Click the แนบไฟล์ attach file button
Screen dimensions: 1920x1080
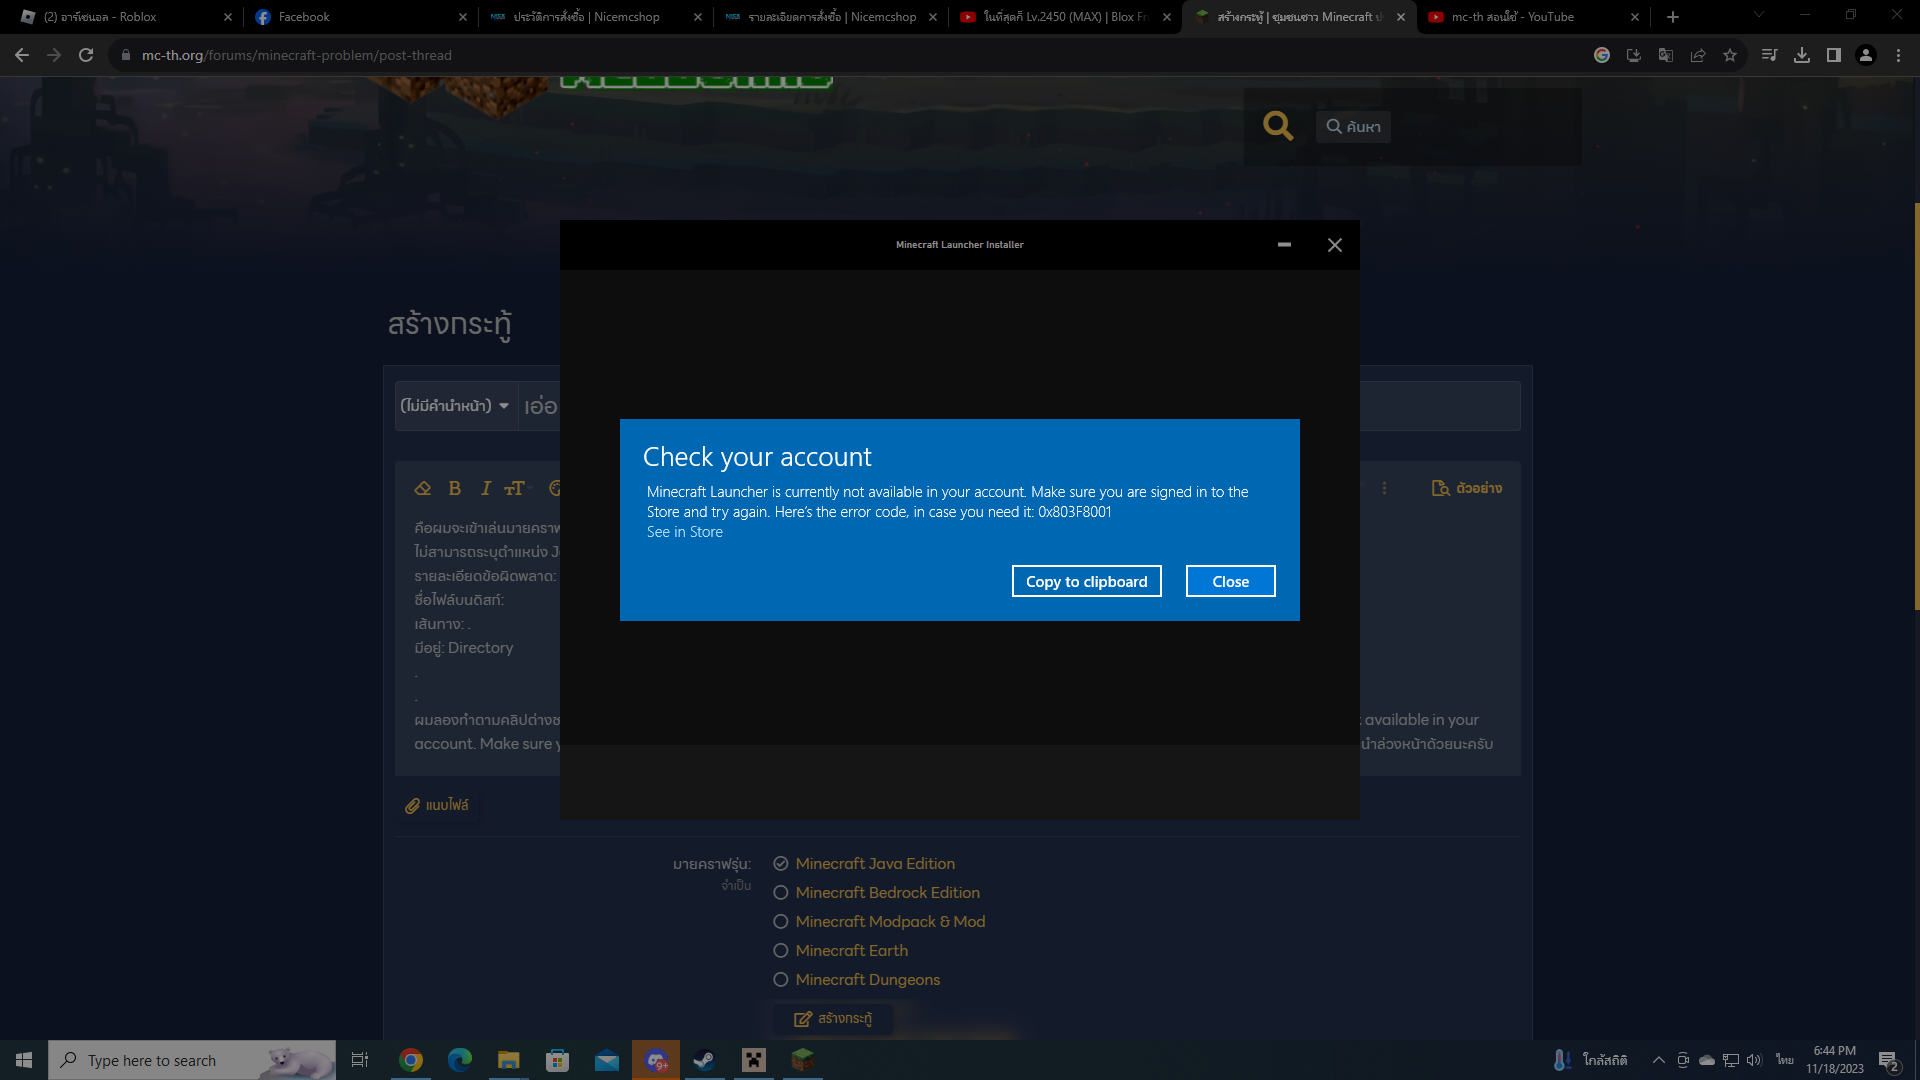437,805
